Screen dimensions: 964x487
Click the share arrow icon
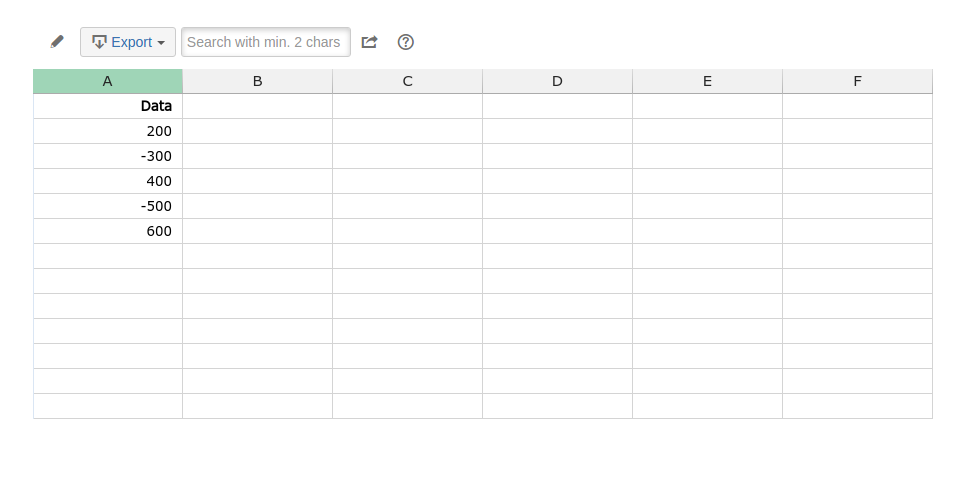[369, 42]
